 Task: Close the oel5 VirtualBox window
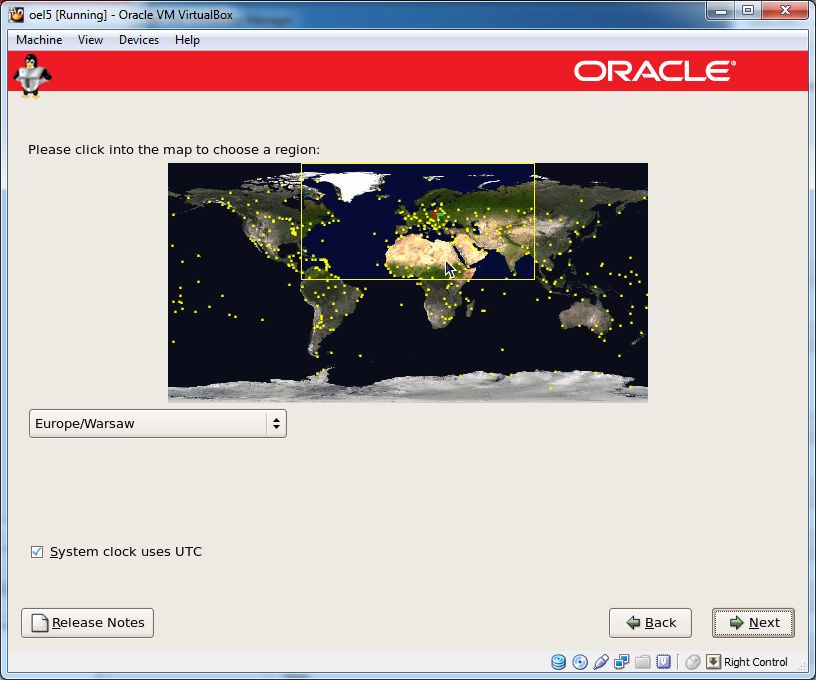click(785, 10)
